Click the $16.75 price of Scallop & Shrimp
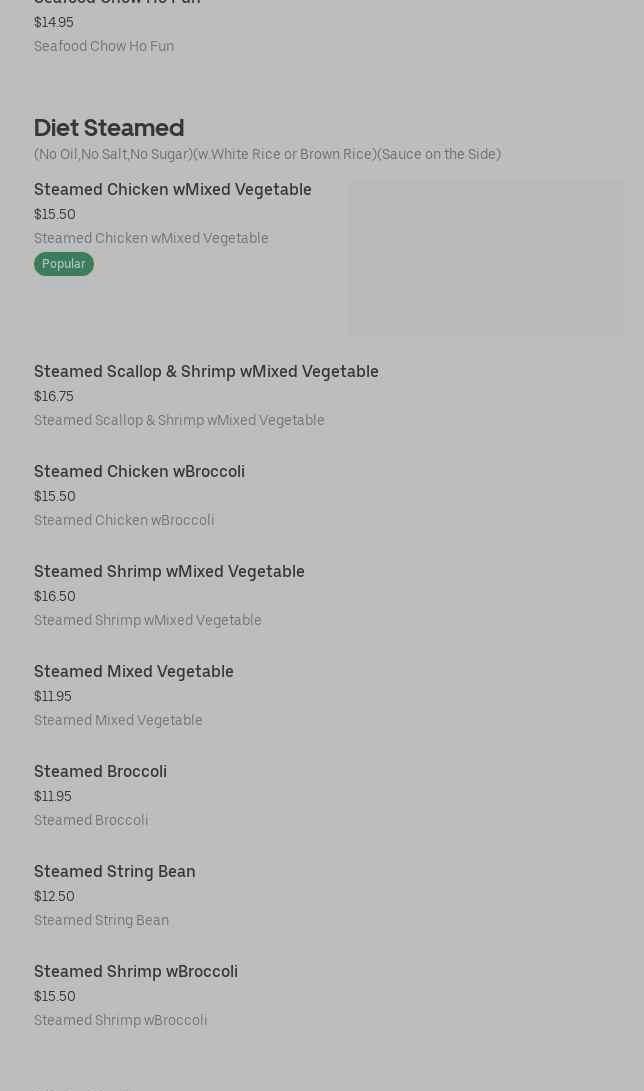The image size is (644, 1091). pyautogui.click(x=54, y=397)
